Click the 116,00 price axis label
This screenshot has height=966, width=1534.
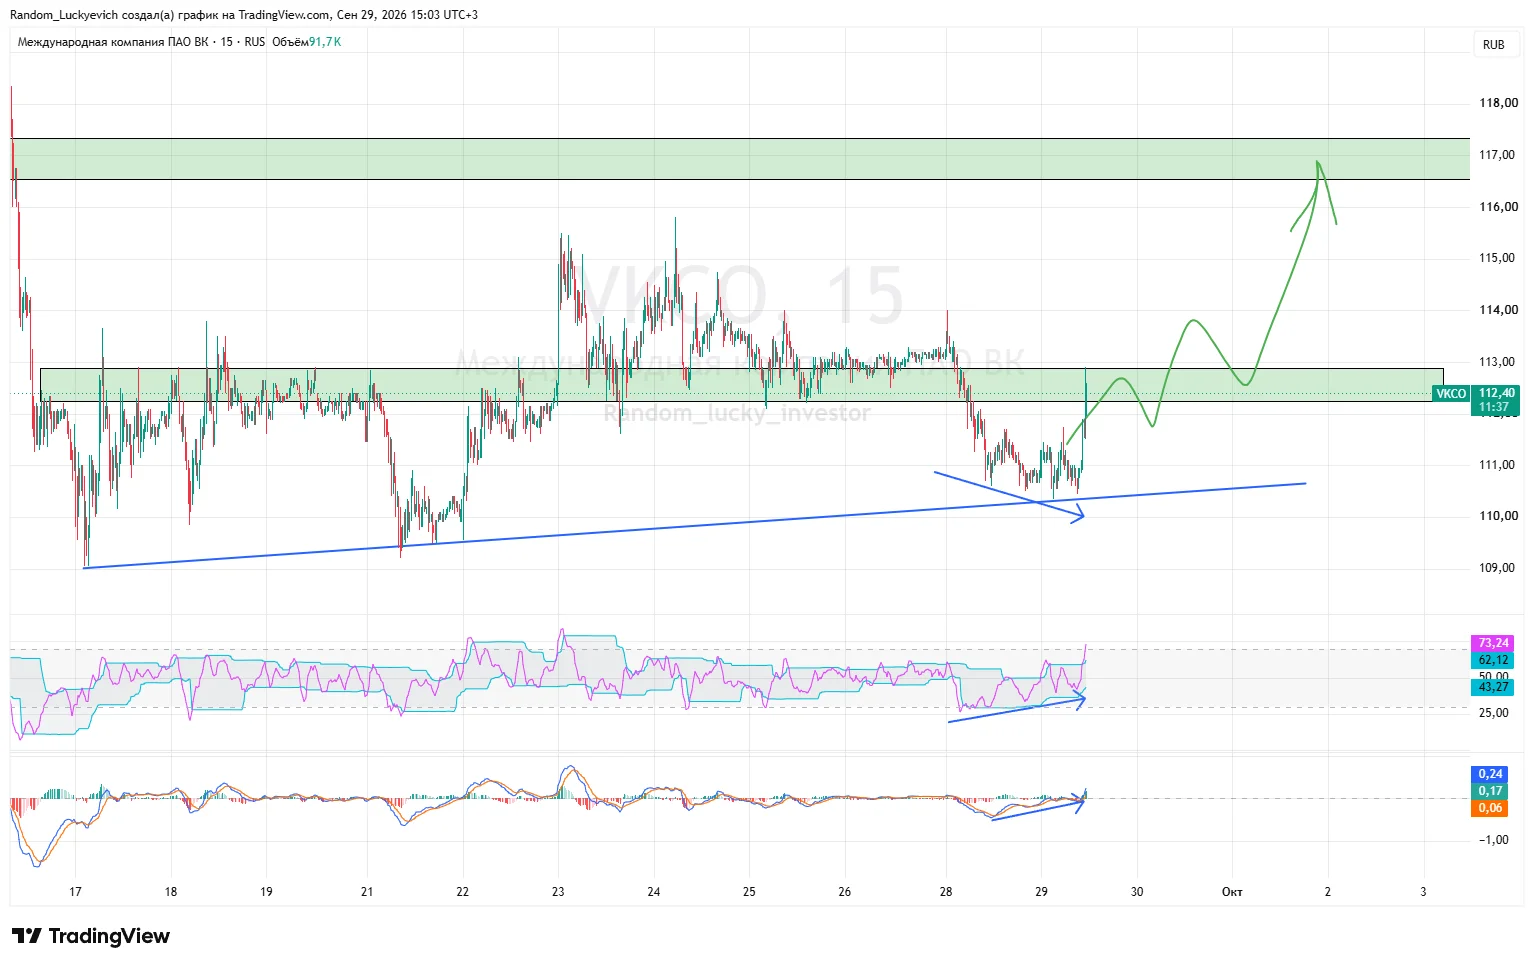pos(1498,207)
